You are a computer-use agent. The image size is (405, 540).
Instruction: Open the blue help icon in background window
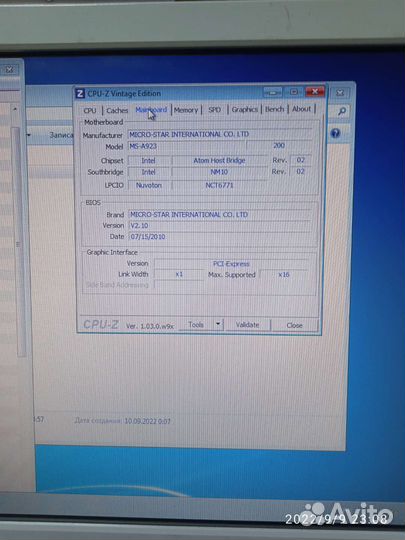[335, 133]
